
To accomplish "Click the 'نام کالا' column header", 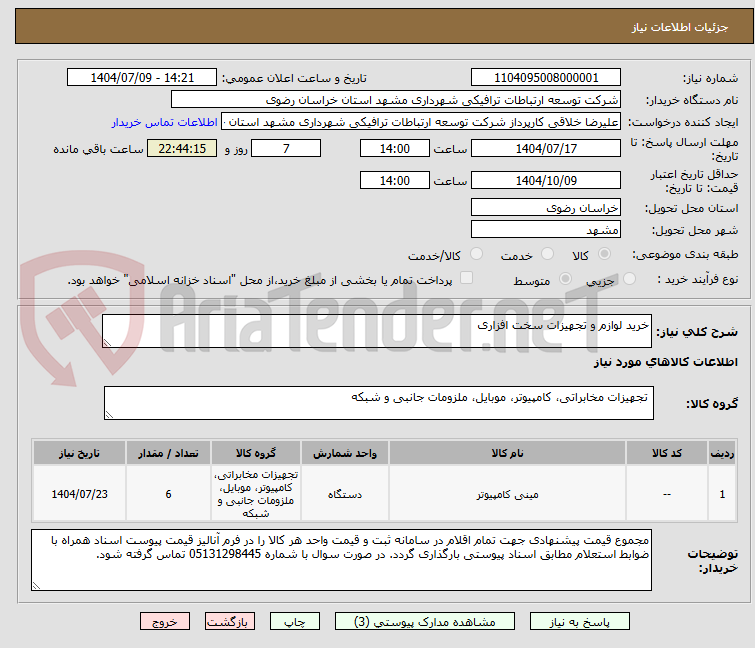I will click(507, 453).
